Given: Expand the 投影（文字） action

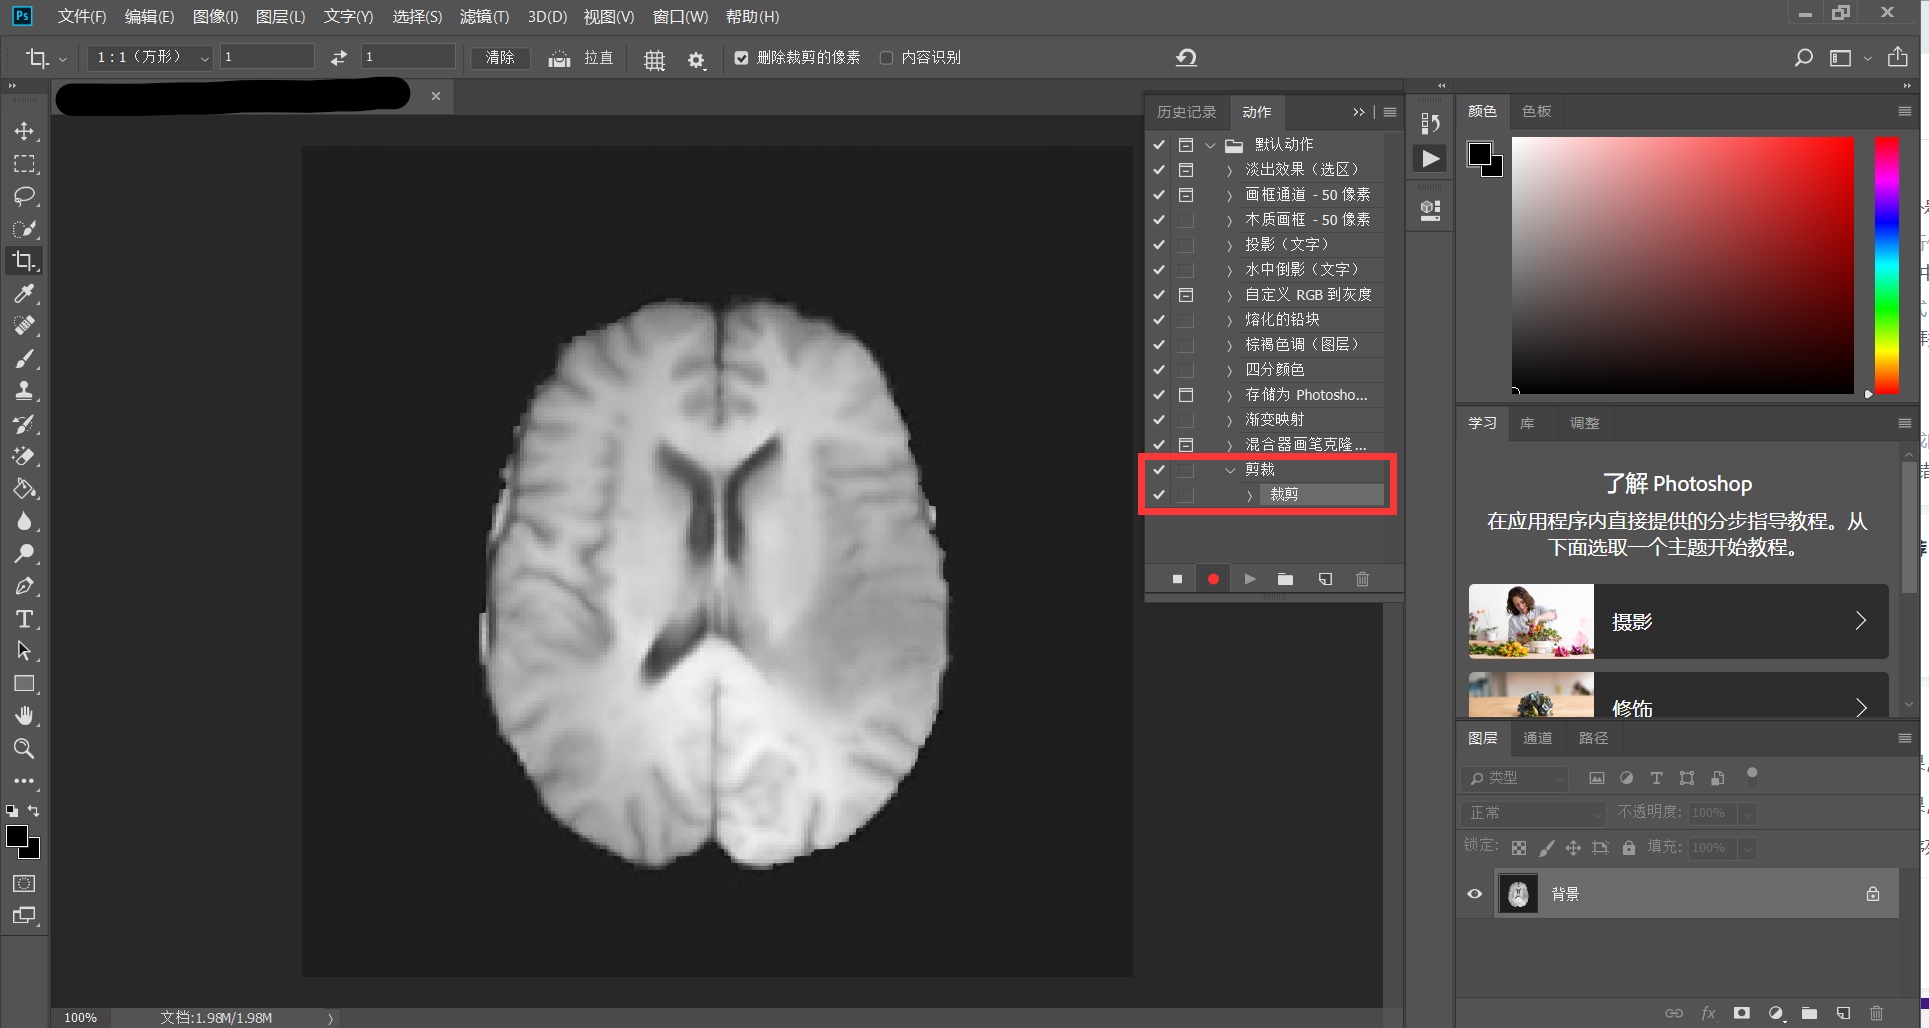Looking at the screenshot, I should (x=1230, y=245).
